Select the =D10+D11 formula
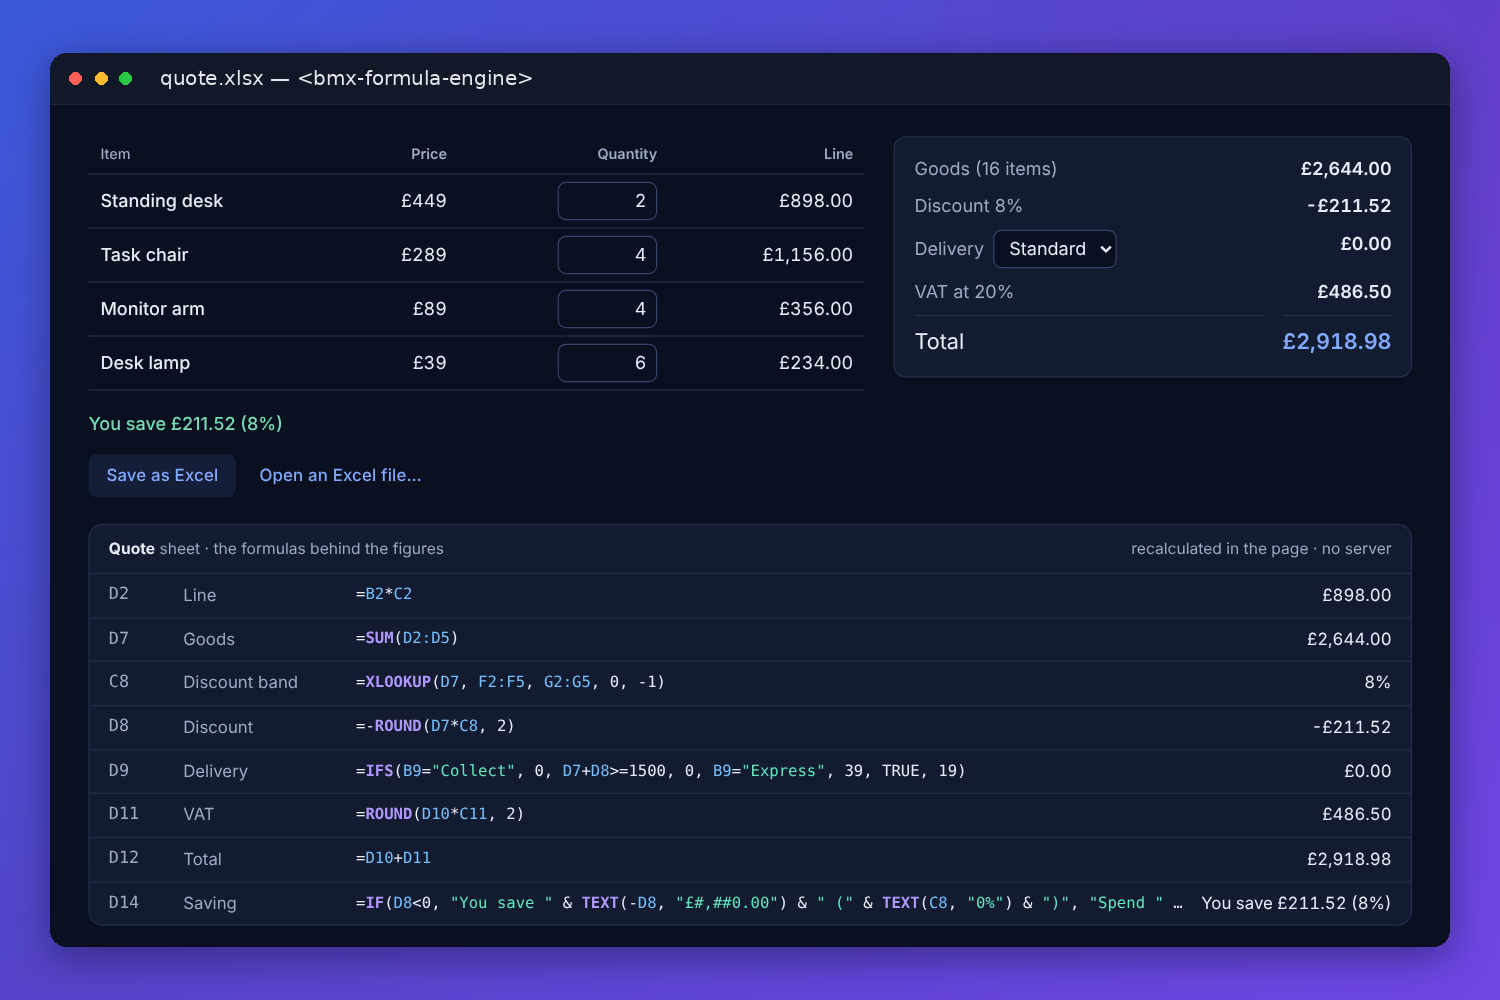This screenshot has height=1000, width=1500. tap(393, 858)
